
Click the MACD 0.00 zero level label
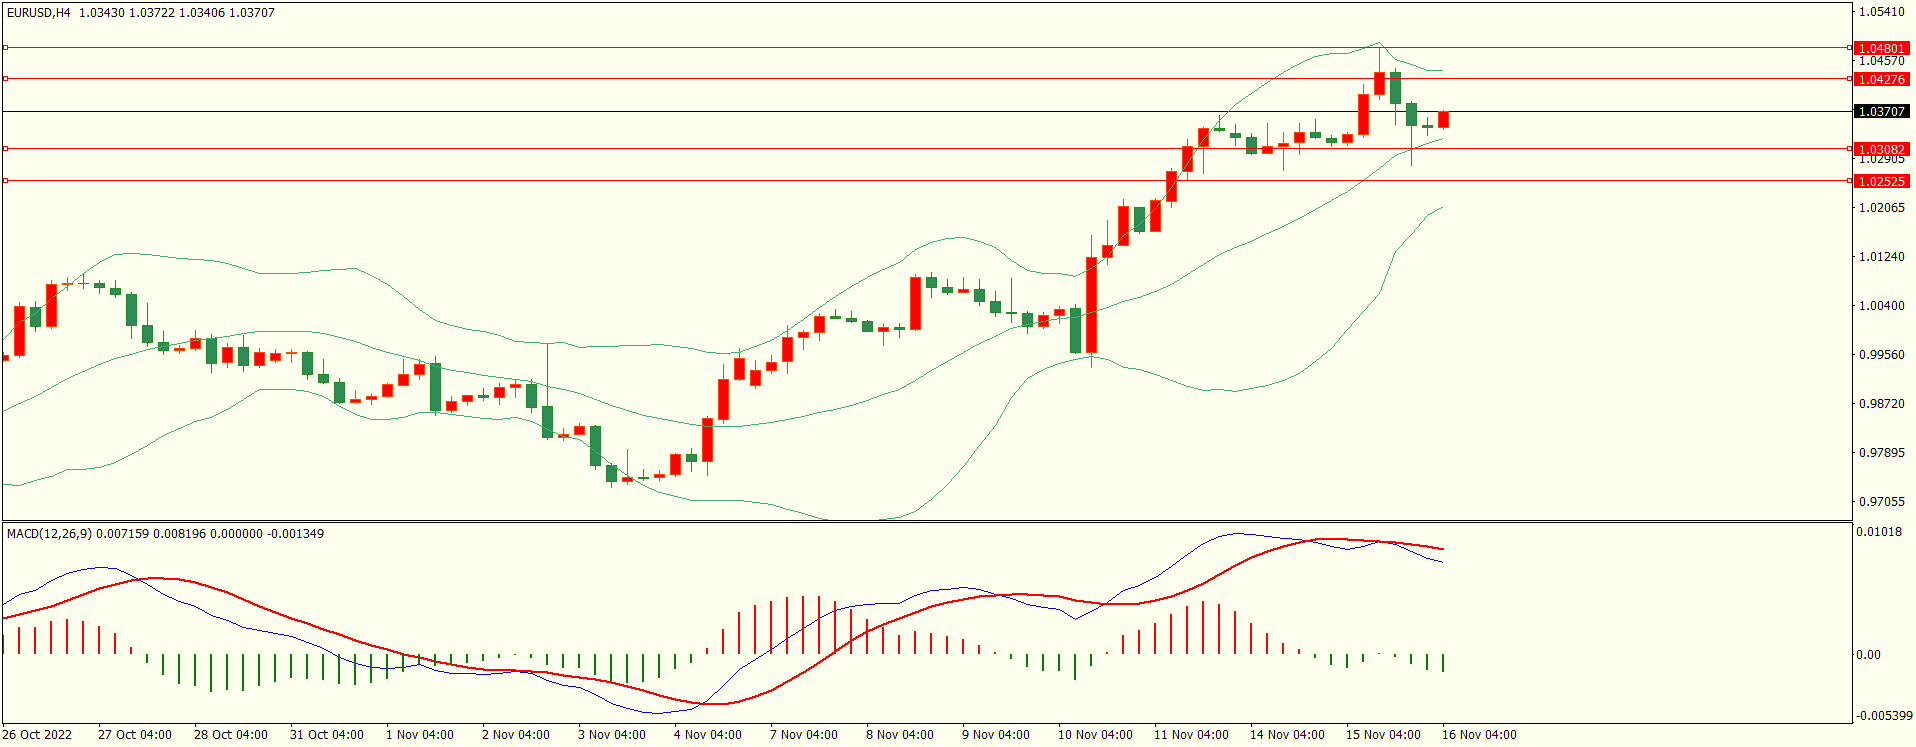pos(1868,655)
